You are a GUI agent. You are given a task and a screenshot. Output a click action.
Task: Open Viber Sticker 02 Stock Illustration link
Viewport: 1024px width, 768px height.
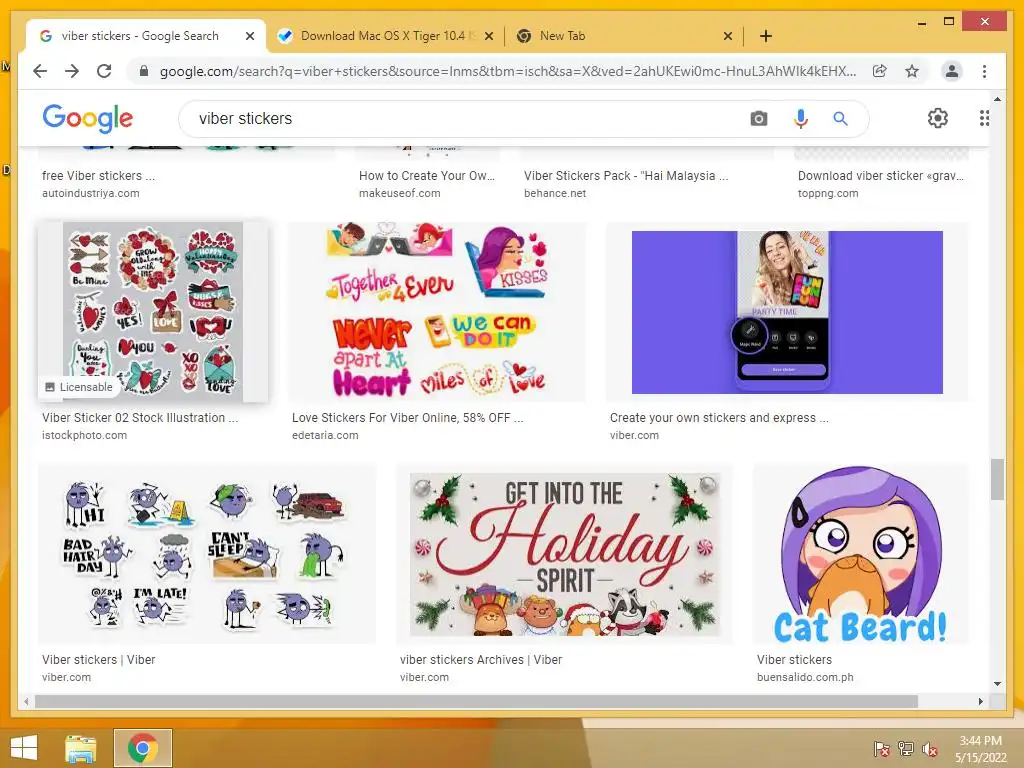(140, 418)
